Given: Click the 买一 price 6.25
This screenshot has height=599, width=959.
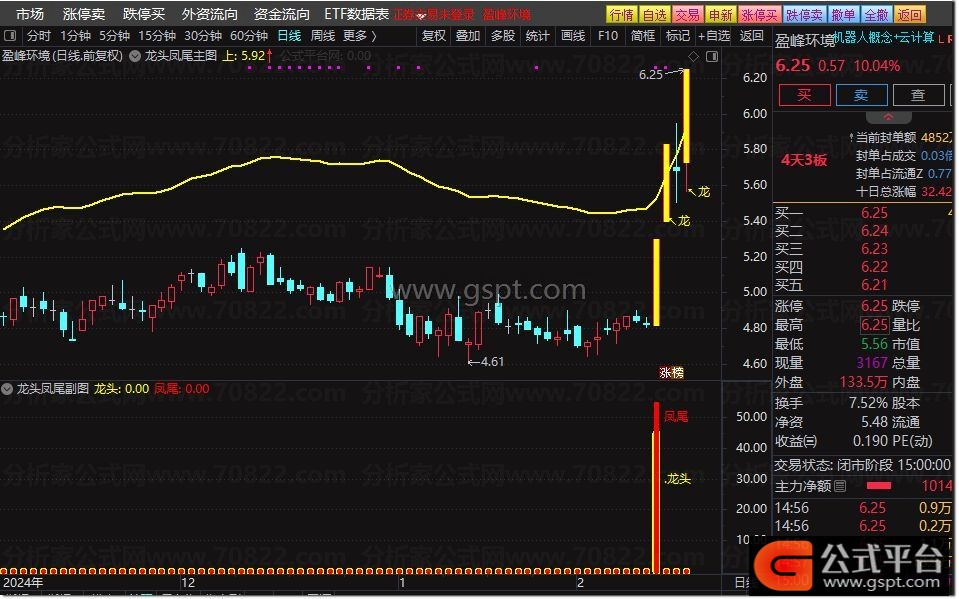Looking at the screenshot, I should (874, 212).
